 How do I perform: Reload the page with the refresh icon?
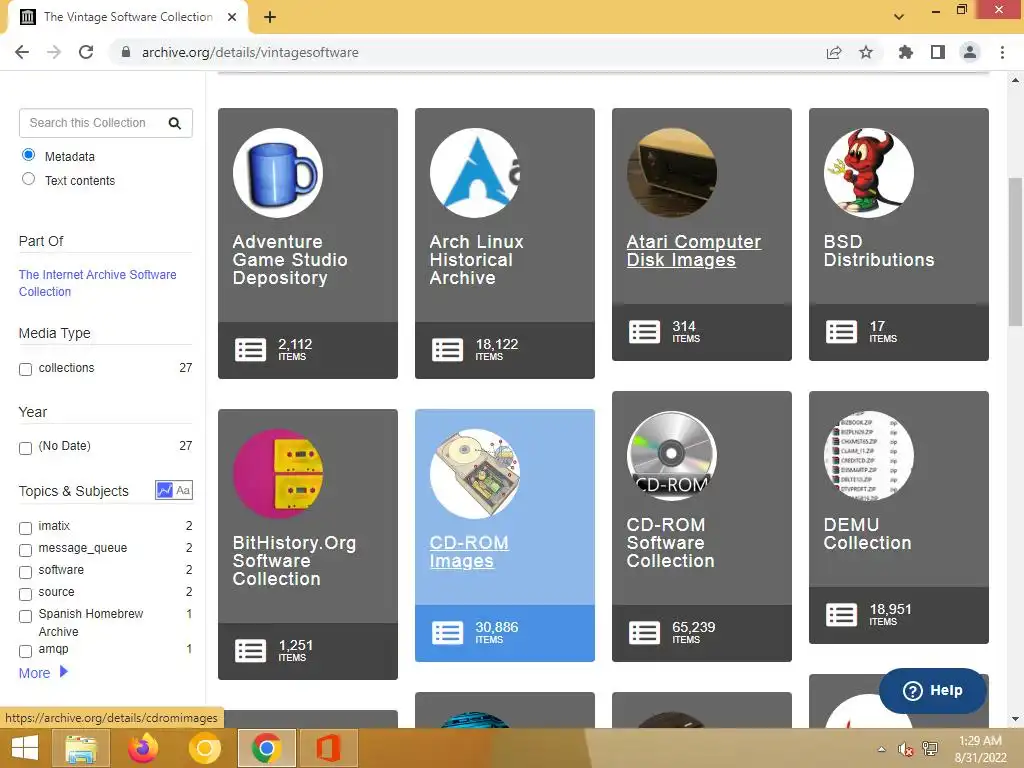coord(86,52)
